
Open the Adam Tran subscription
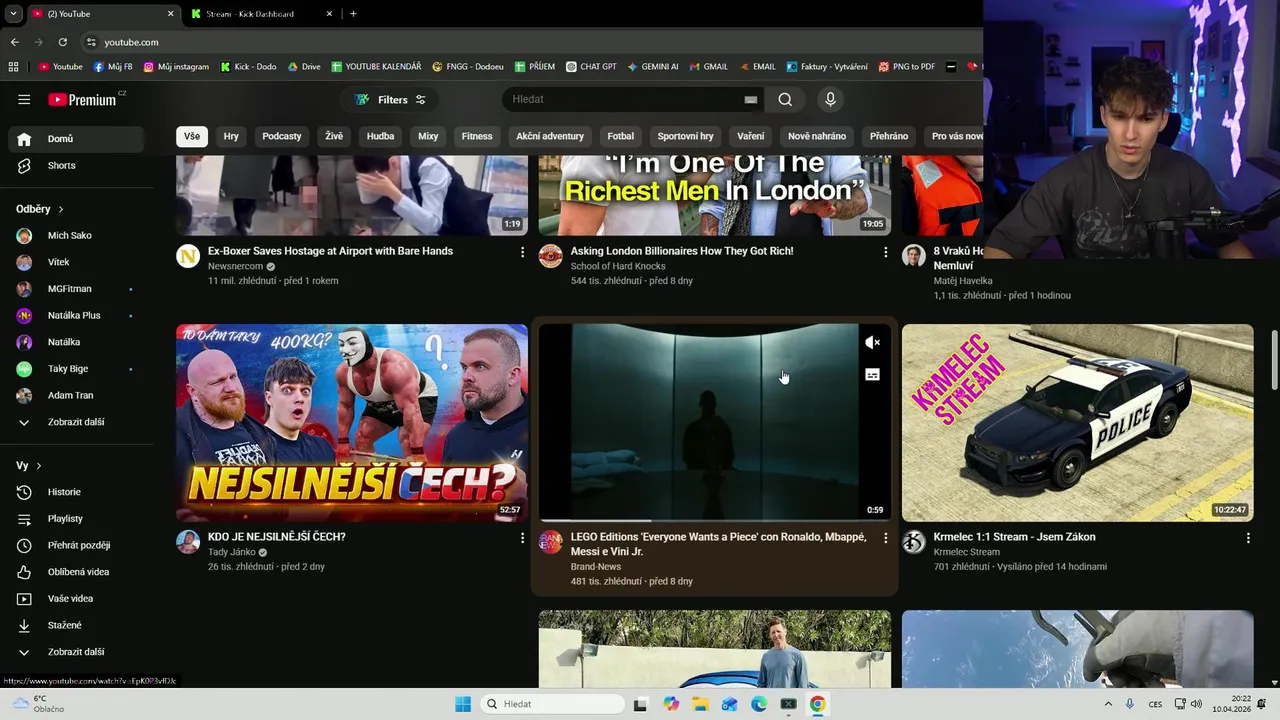tap(76, 395)
